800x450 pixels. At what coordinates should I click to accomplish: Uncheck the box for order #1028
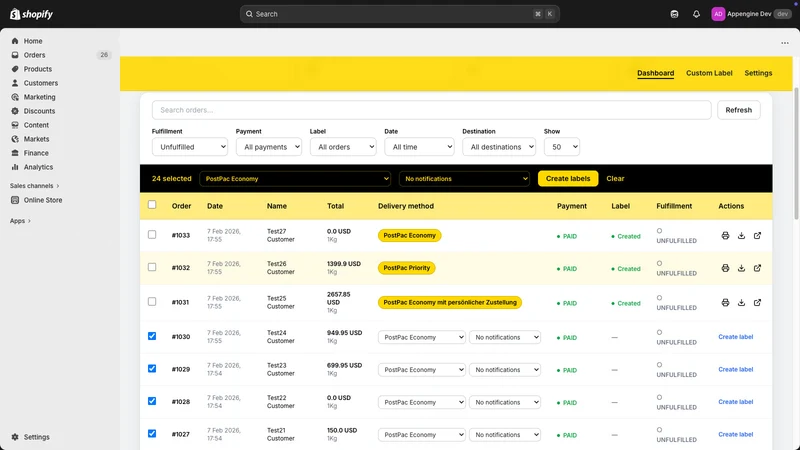click(152, 401)
